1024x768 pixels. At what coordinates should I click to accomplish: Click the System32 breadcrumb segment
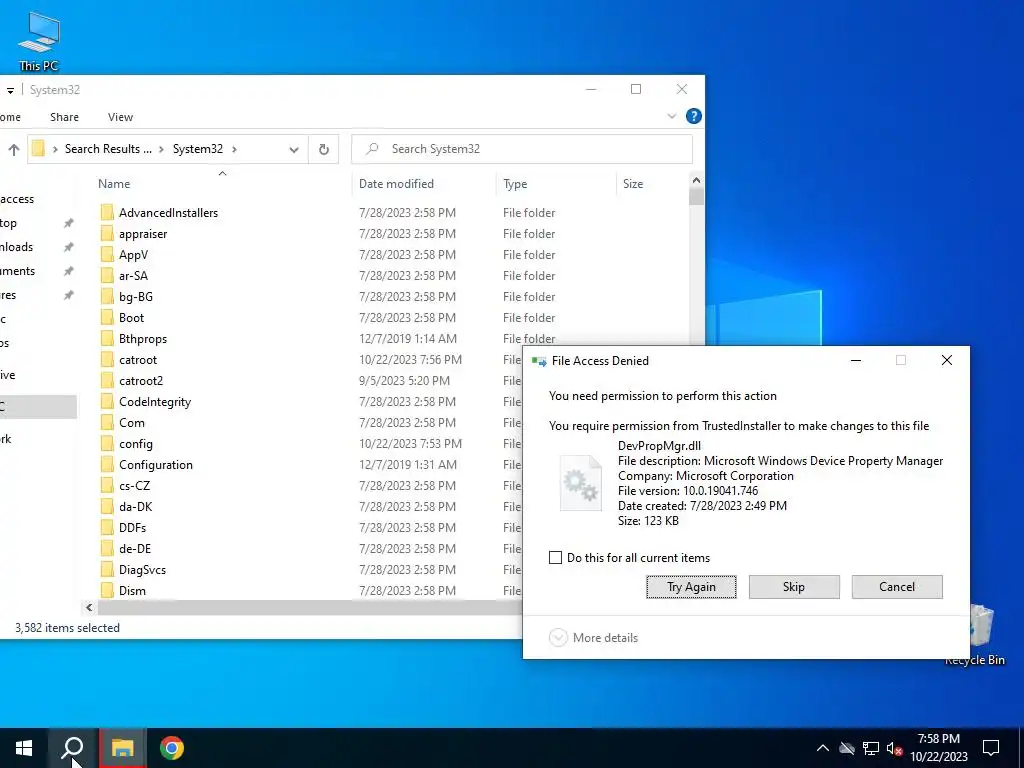click(197, 149)
